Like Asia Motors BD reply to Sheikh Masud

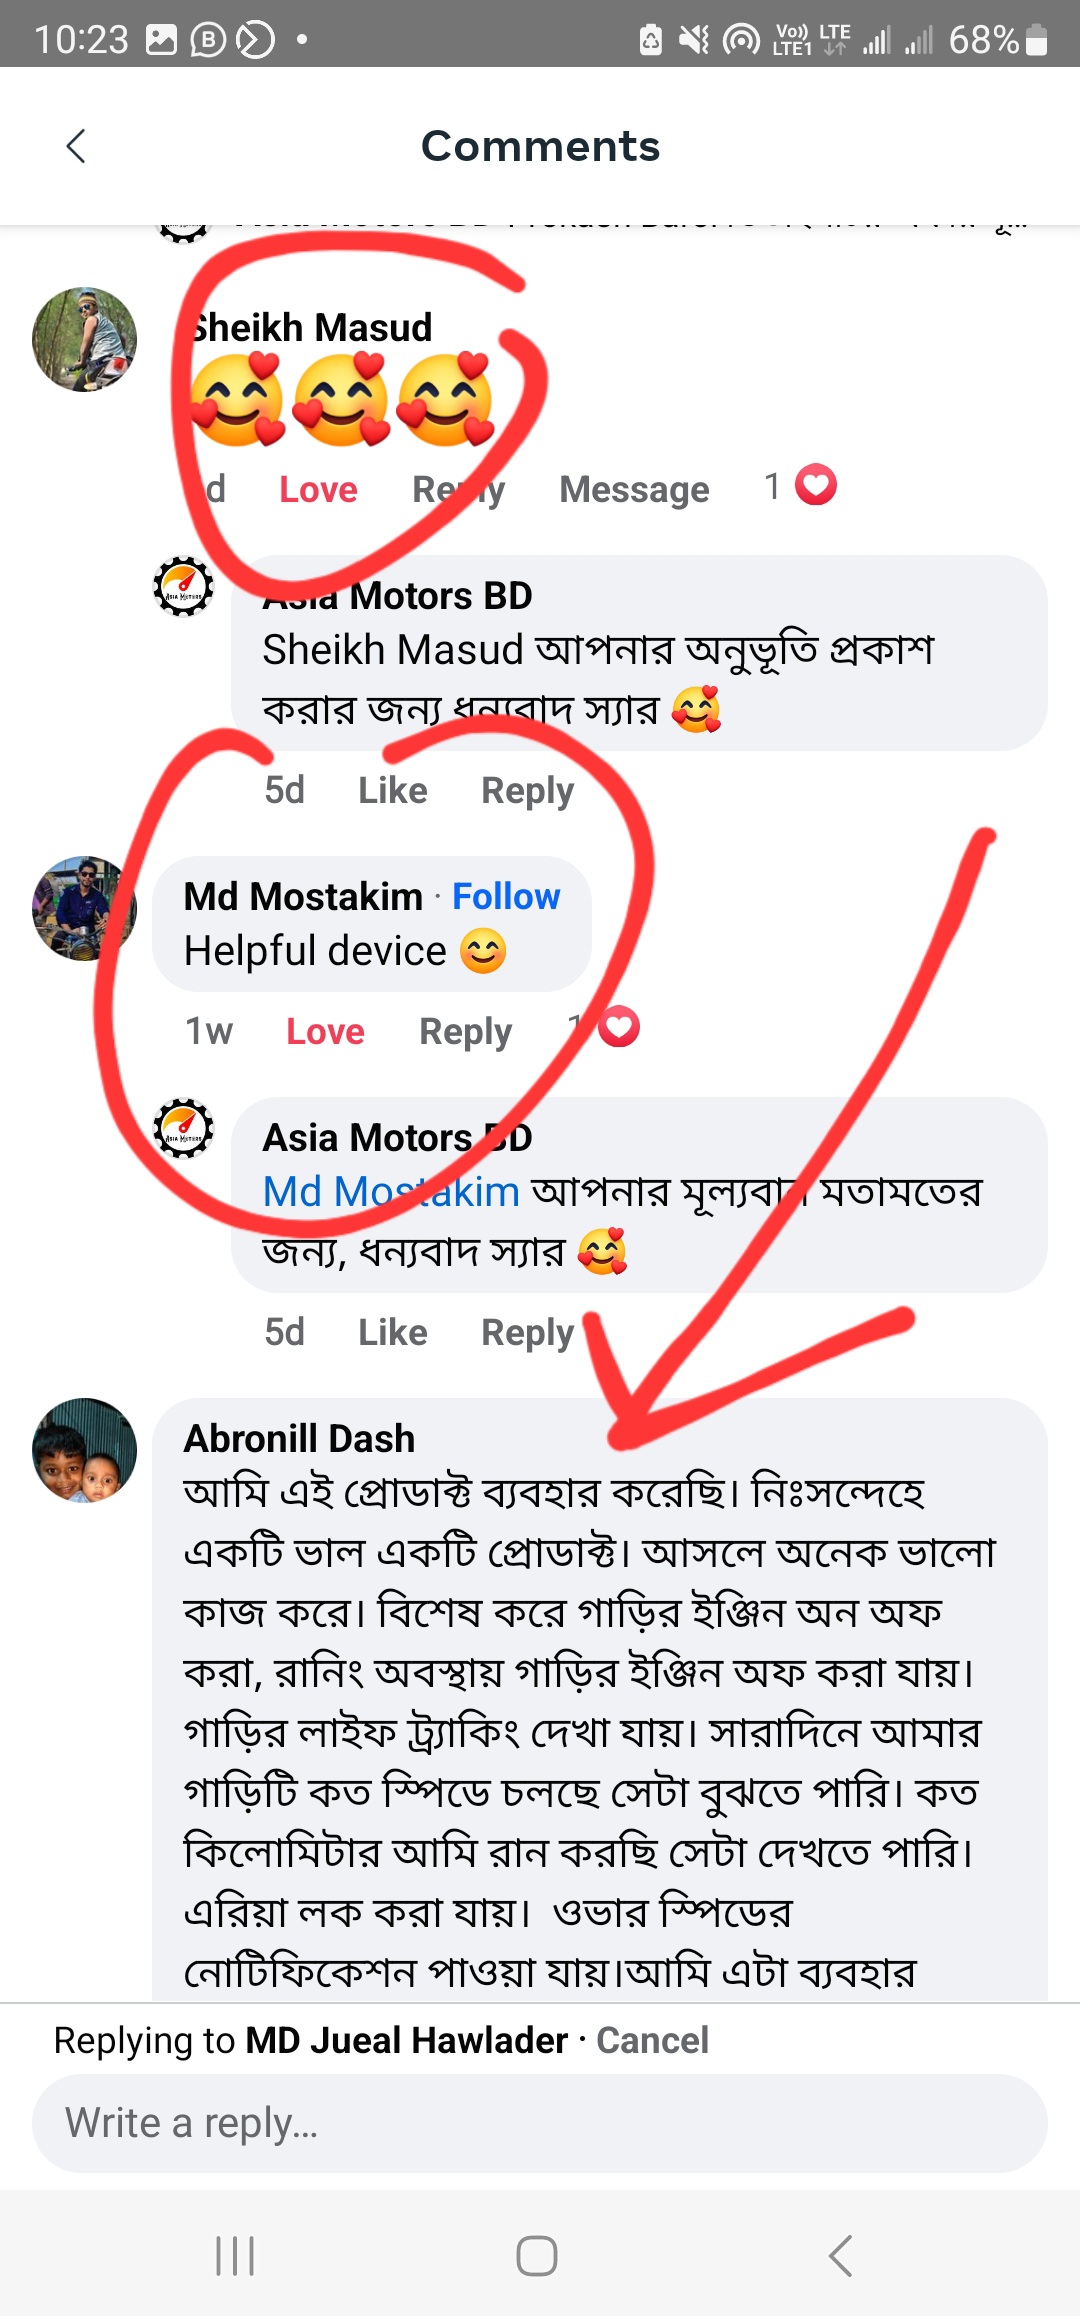pos(392,791)
